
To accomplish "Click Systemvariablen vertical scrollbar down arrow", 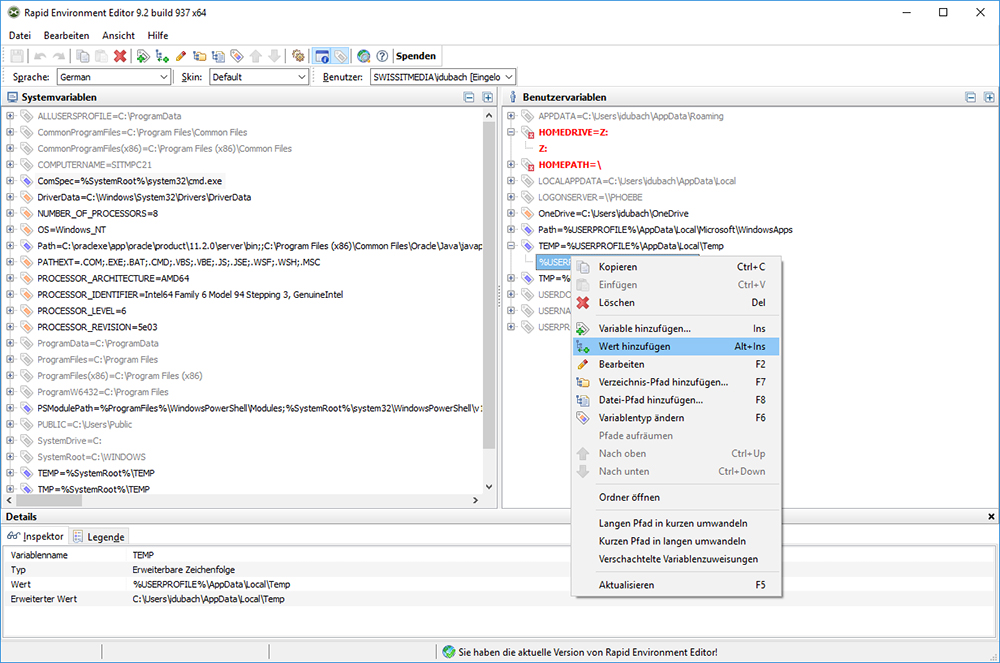I will pos(489,487).
